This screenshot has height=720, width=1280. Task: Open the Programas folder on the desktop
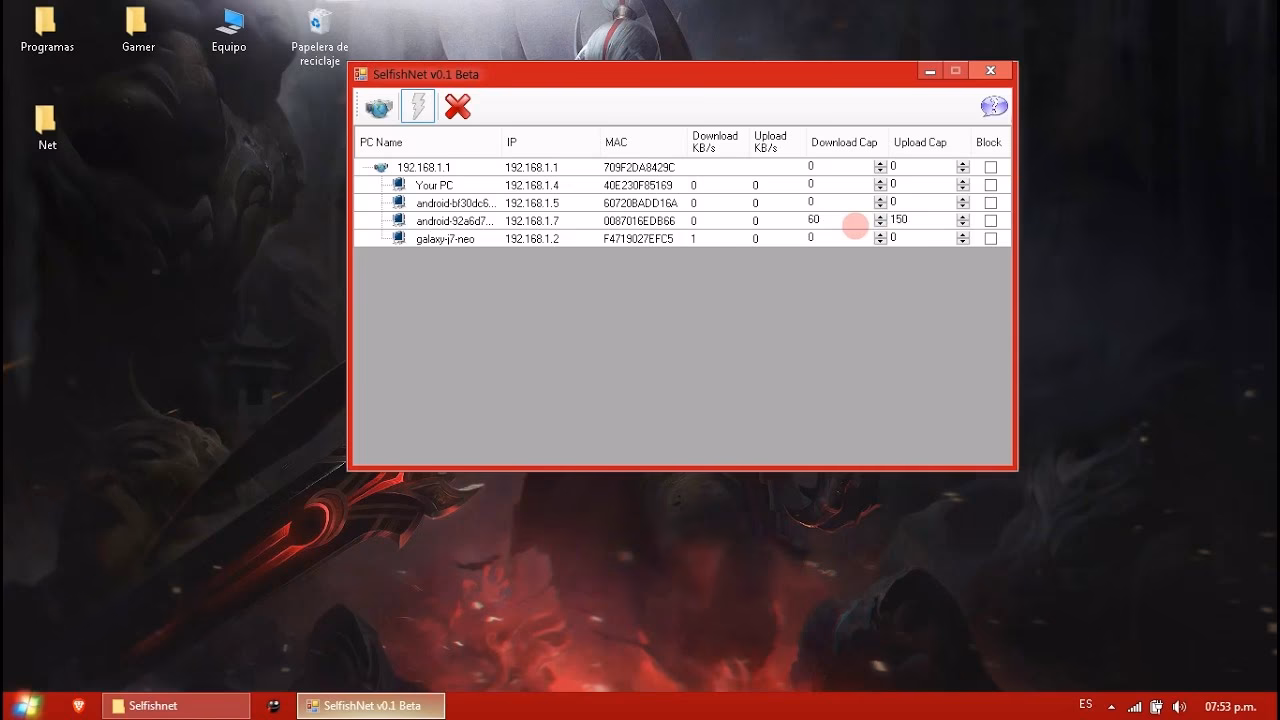coord(47,30)
